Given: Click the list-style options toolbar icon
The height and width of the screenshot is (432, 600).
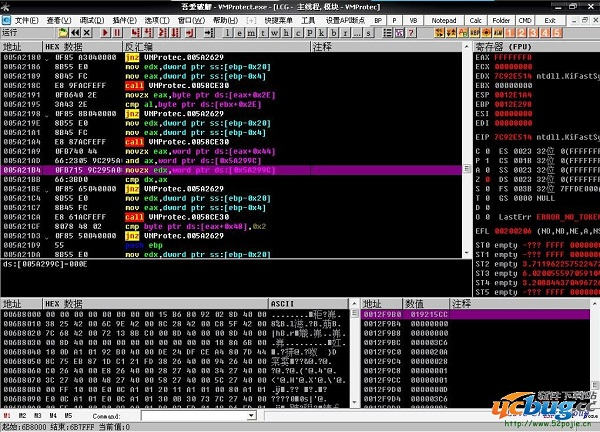Looking at the screenshot, I should (x=388, y=33).
